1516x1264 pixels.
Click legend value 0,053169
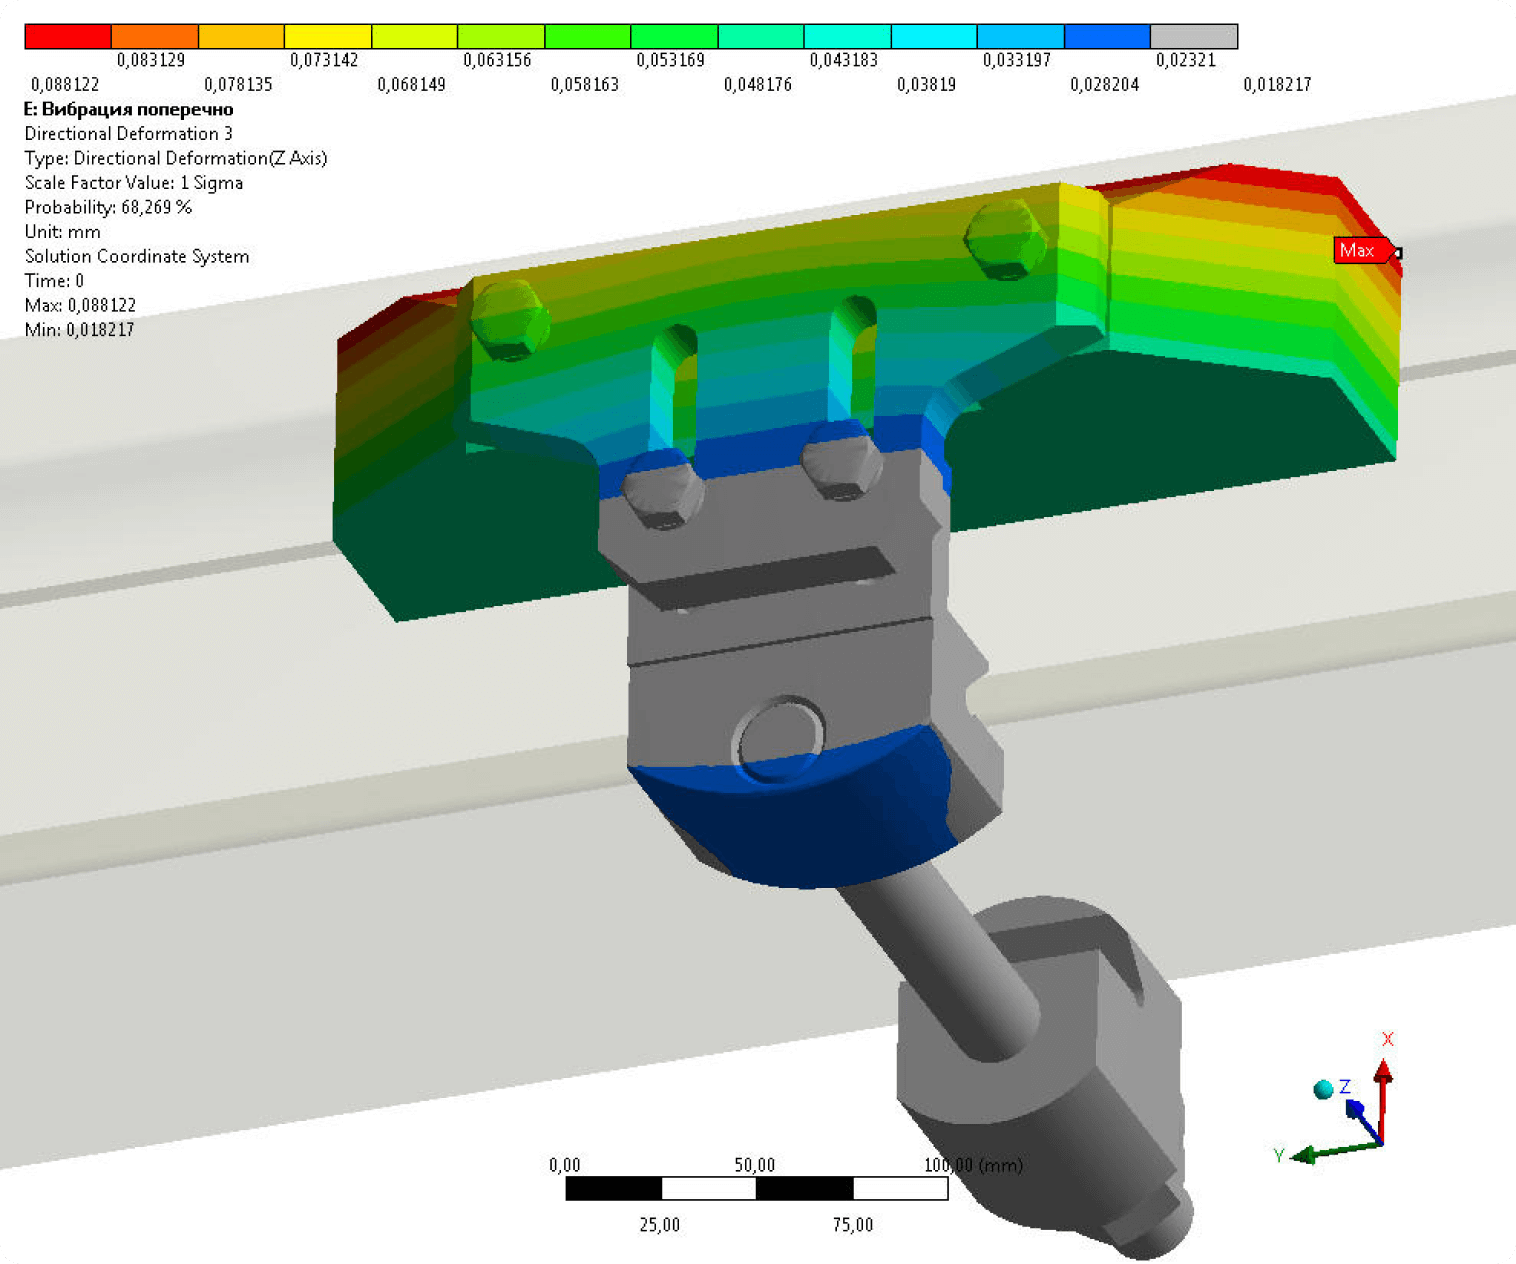point(670,60)
